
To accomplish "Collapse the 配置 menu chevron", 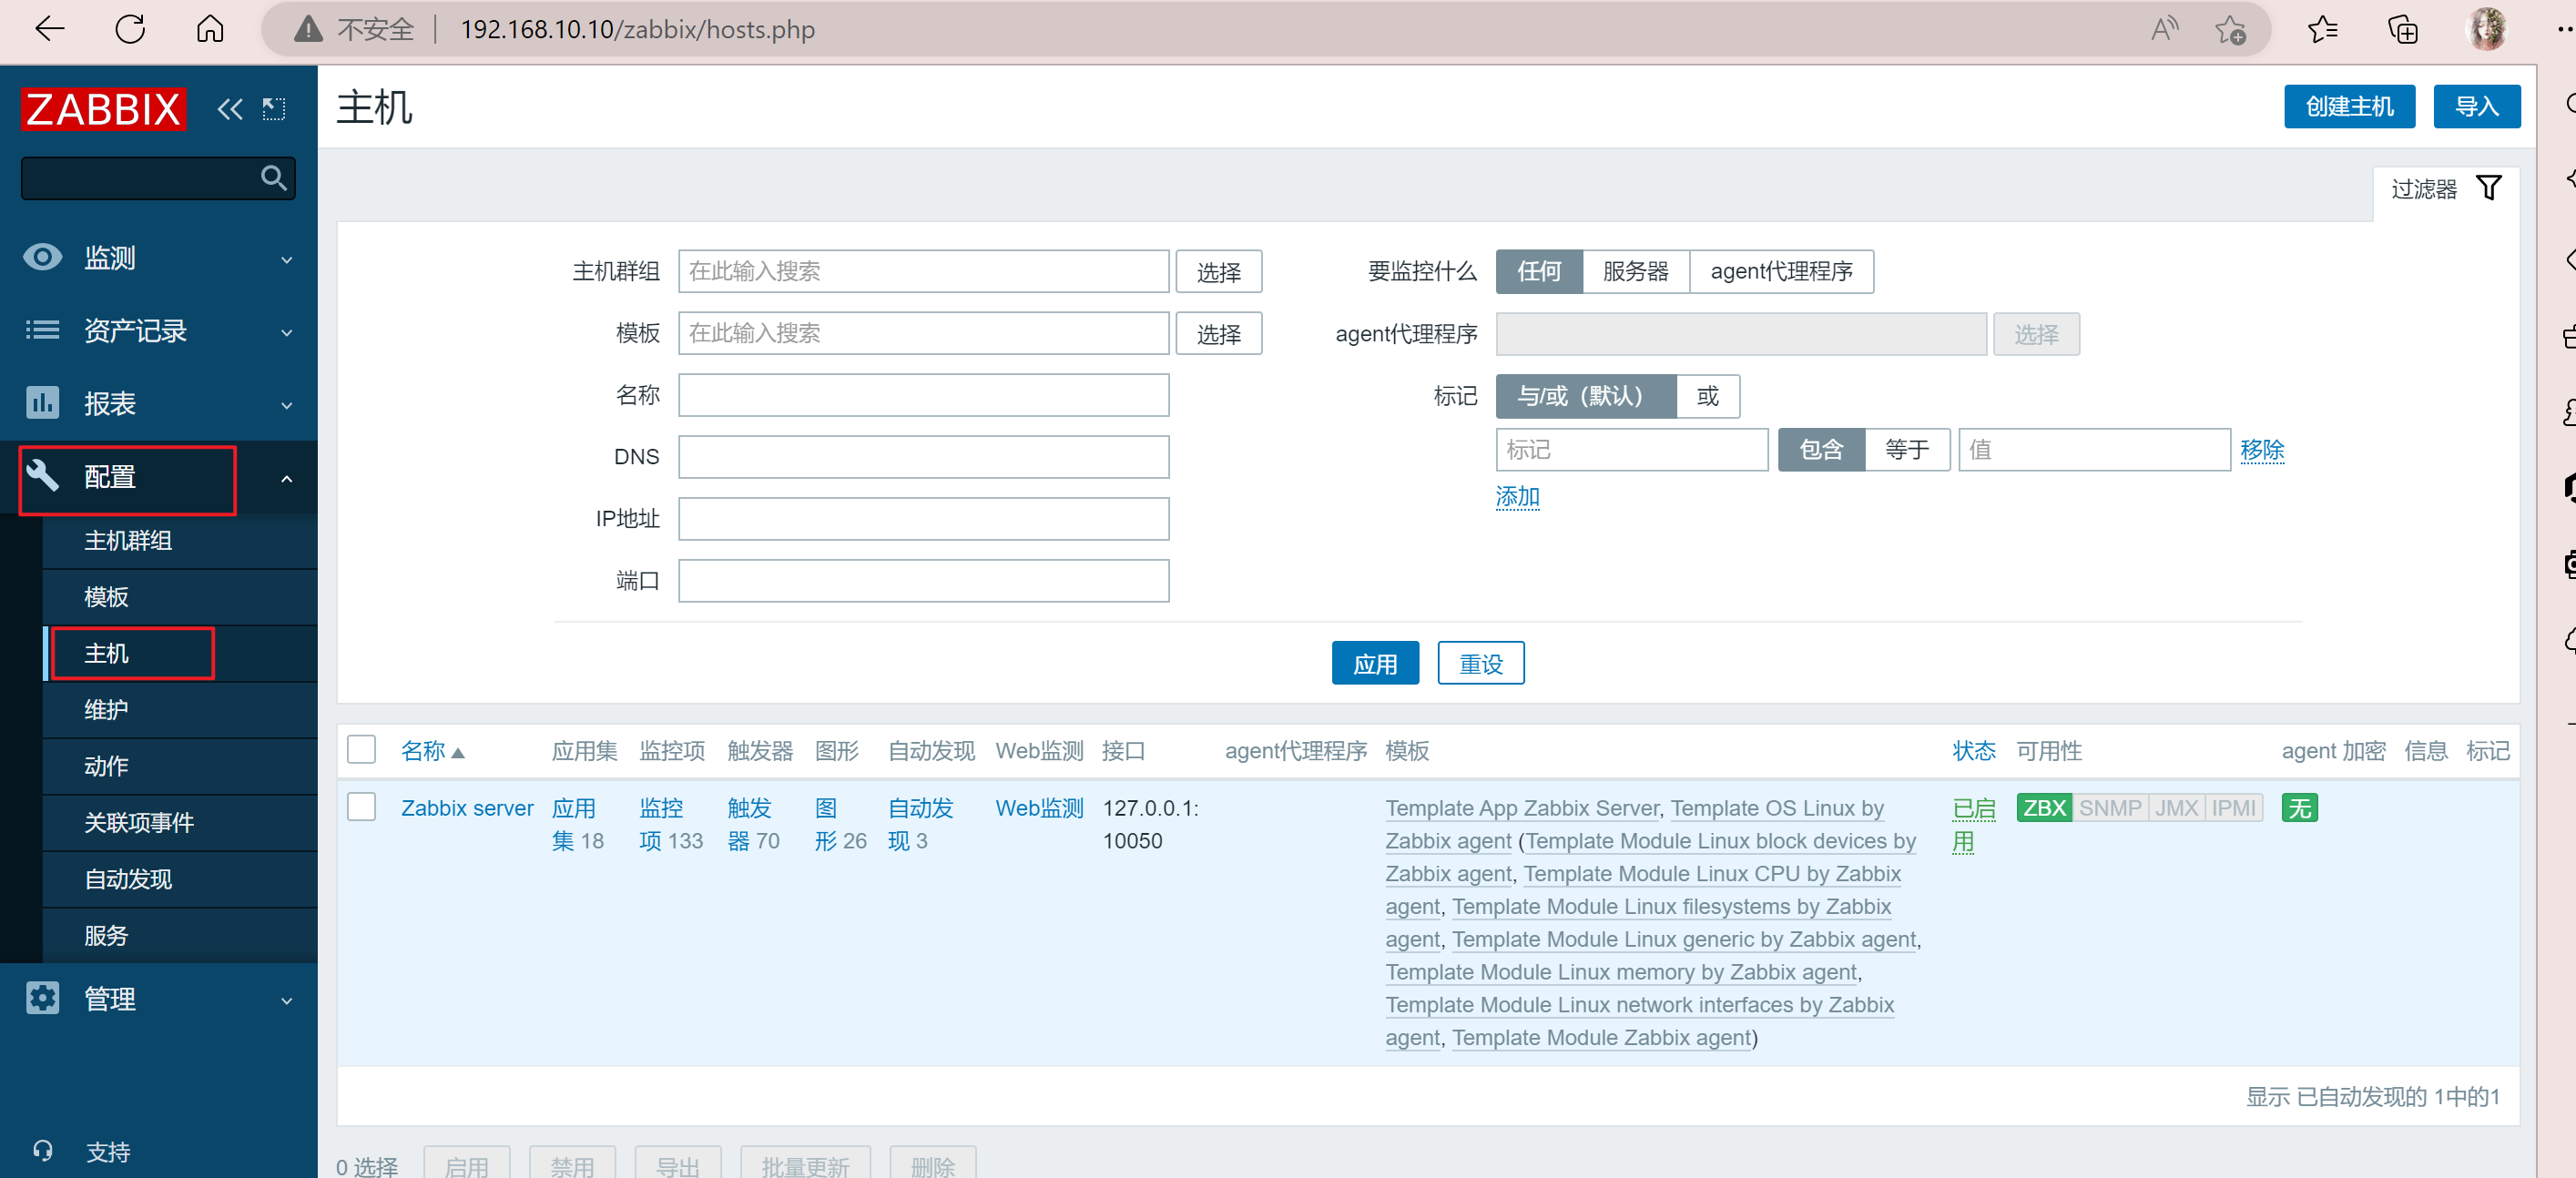I will 287,479.
